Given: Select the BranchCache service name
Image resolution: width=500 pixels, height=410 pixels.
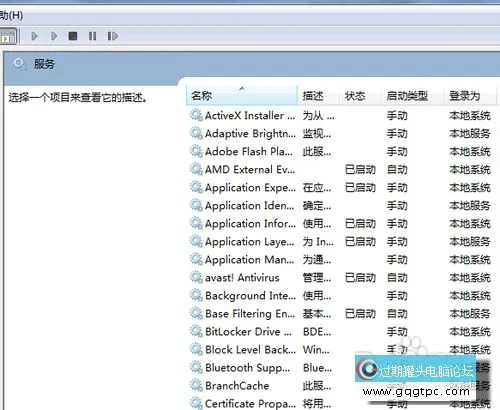Looking at the screenshot, I should click(237, 385).
